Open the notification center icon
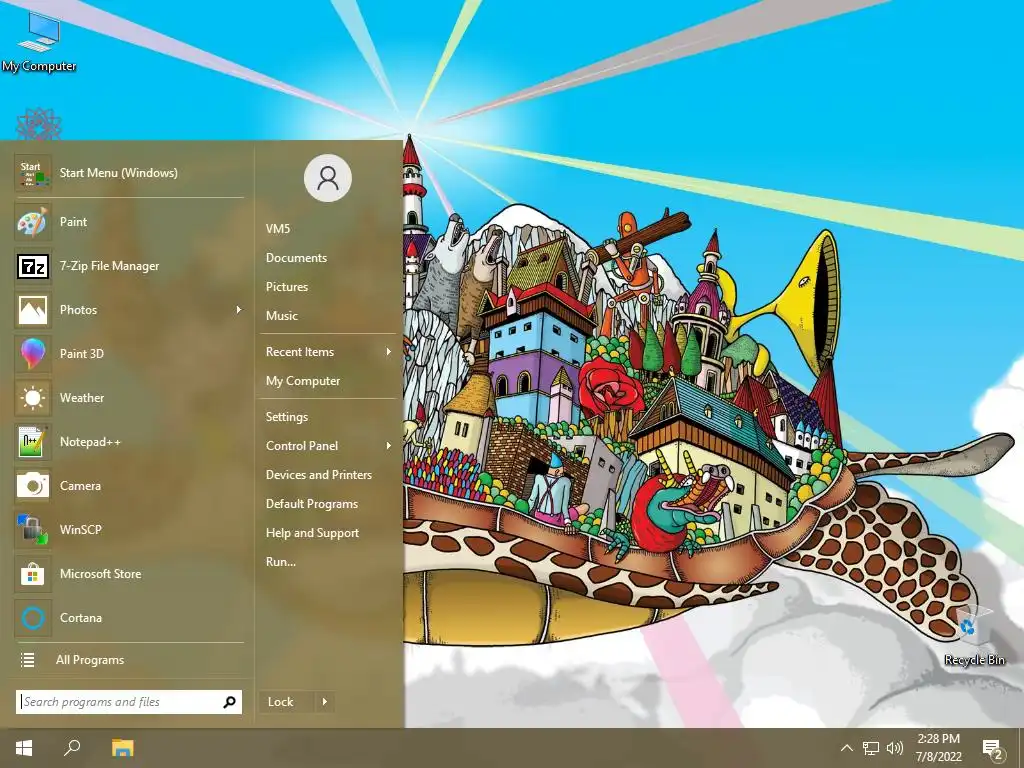Screen dimensions: 1024x768 [993, 749]
